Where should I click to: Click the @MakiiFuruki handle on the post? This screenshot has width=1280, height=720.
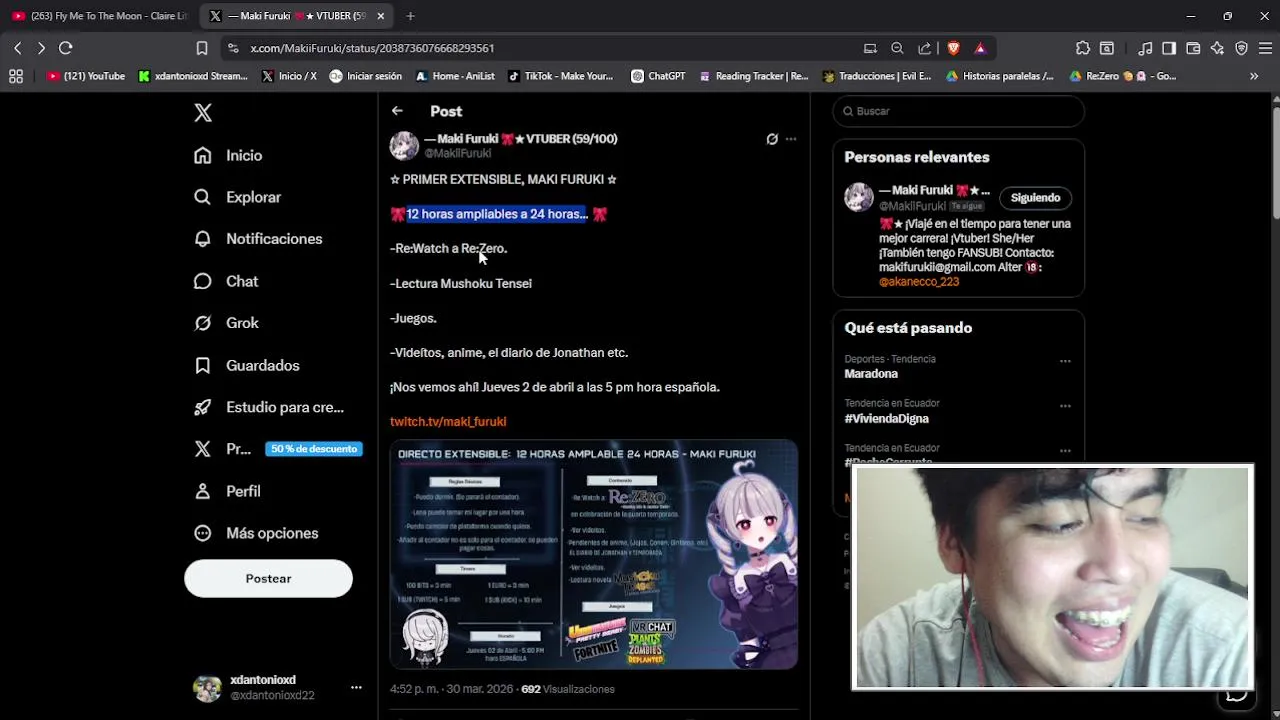(x=458, y=153)
